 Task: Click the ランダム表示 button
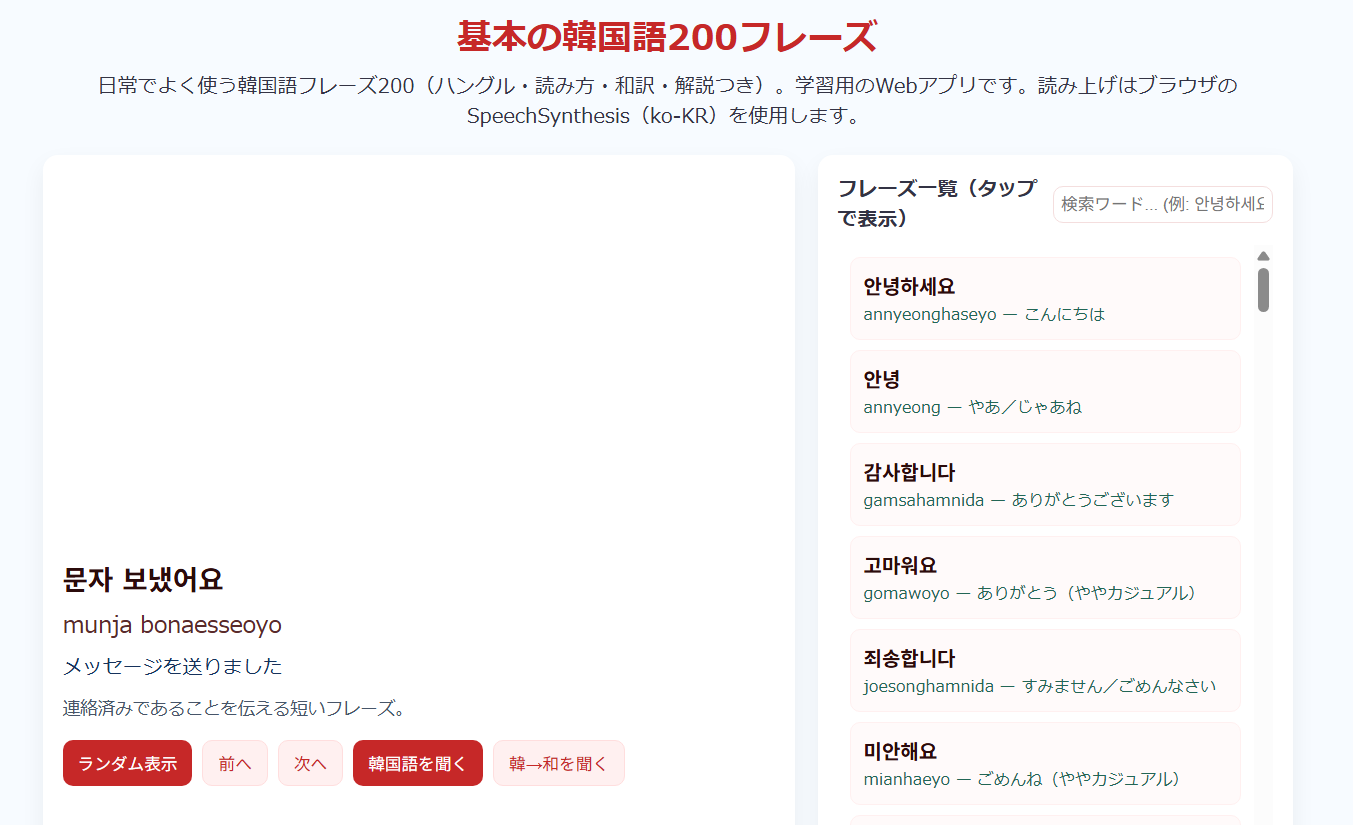tap(127, 763)
